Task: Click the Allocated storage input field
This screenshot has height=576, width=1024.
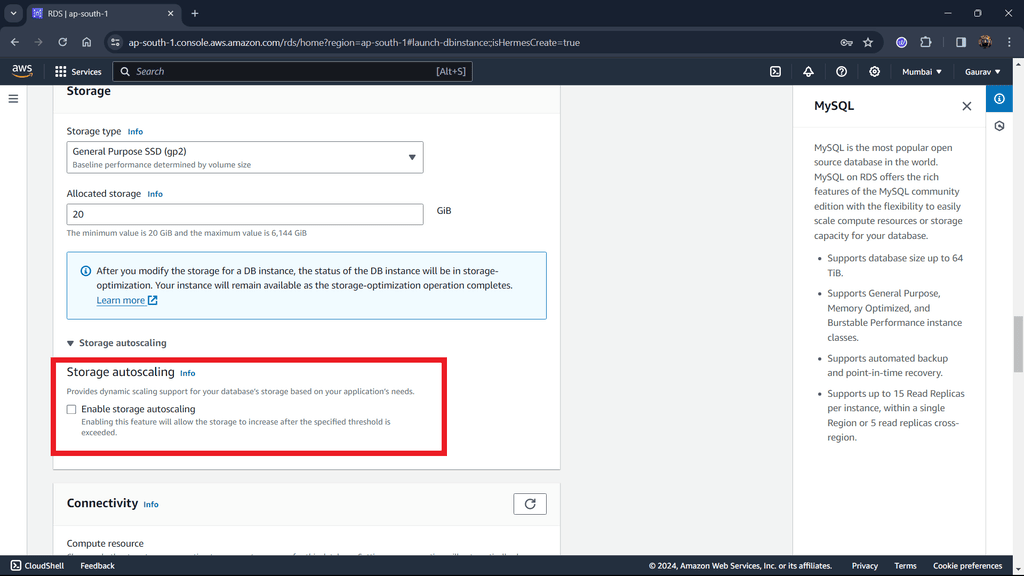Action: coord(245,214)
